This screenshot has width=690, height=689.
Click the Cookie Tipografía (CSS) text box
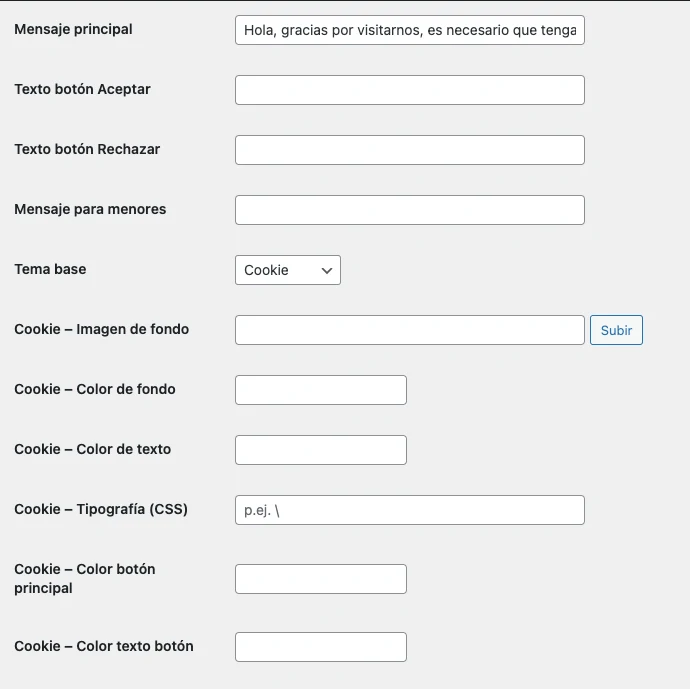[x=409, y=510]
